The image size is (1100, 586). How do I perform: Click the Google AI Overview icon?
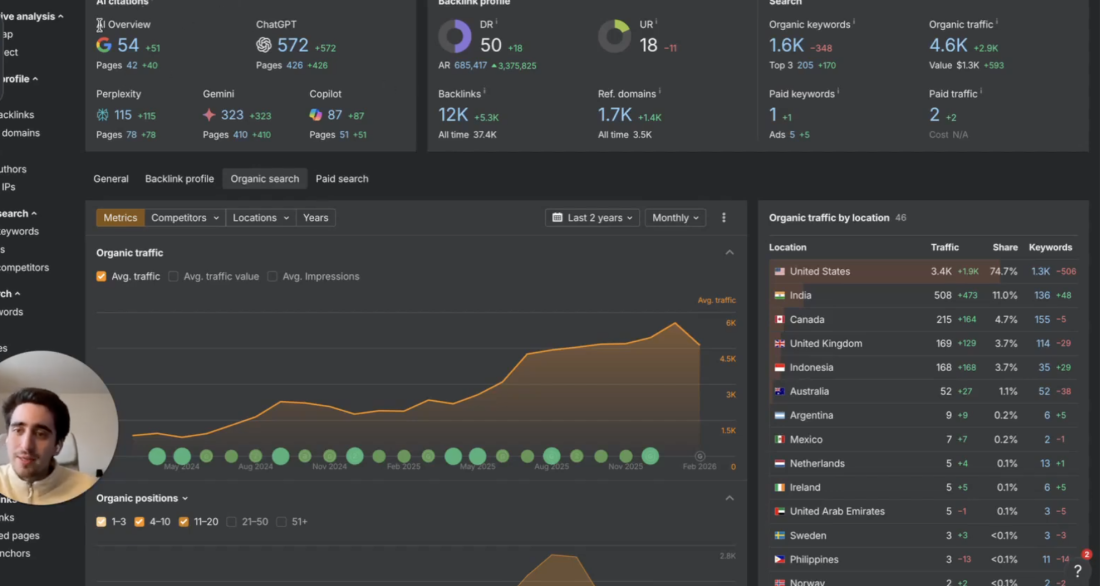coord(104,45)
